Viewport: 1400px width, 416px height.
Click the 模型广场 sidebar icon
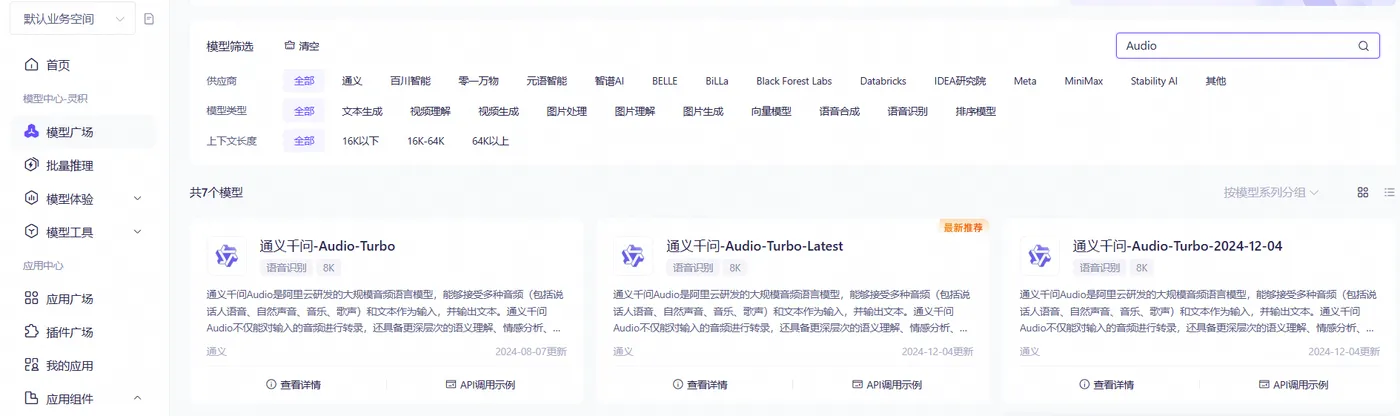point(30,132)
